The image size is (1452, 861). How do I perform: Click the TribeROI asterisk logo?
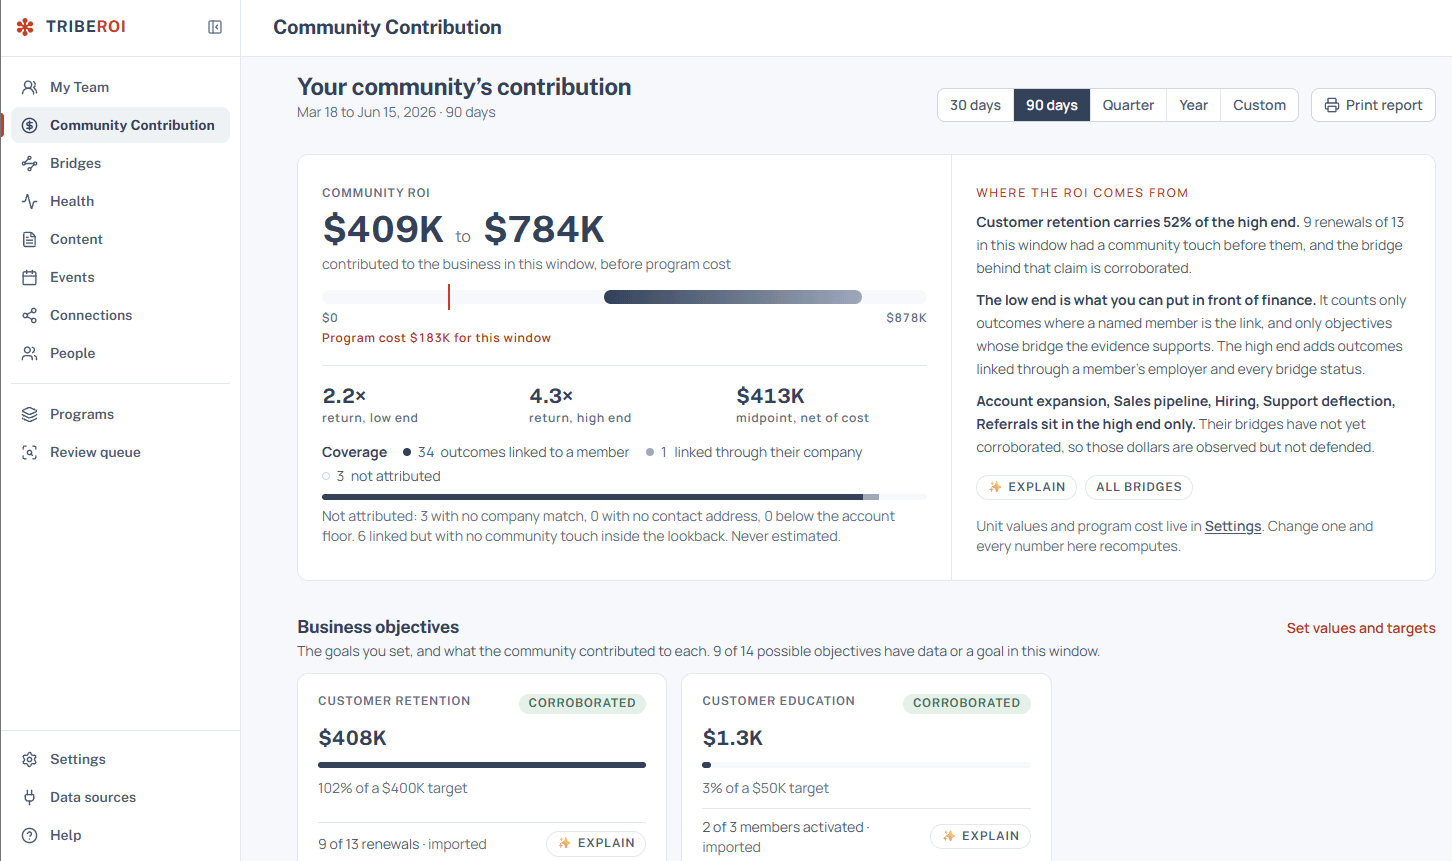(25, 27)
